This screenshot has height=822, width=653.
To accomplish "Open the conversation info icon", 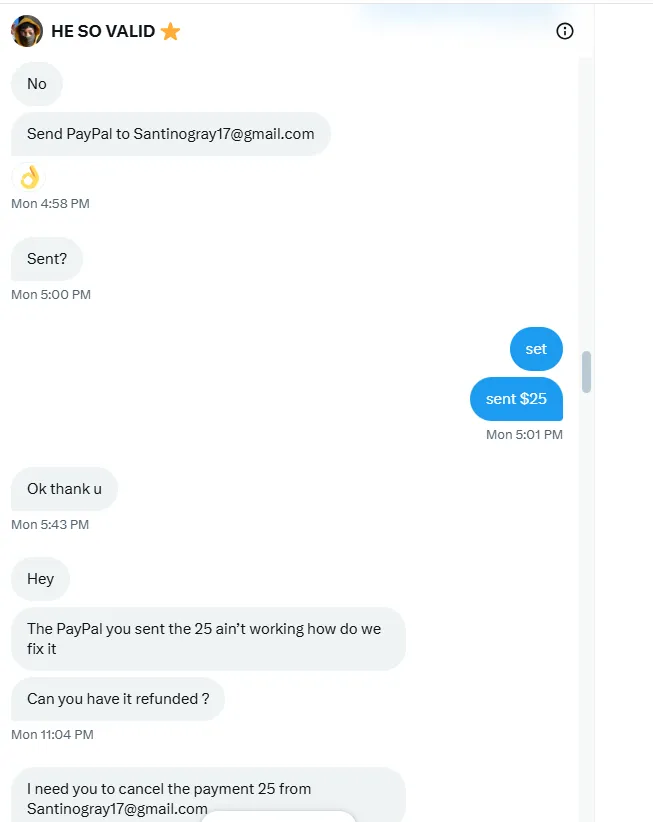I will (565, 31).
